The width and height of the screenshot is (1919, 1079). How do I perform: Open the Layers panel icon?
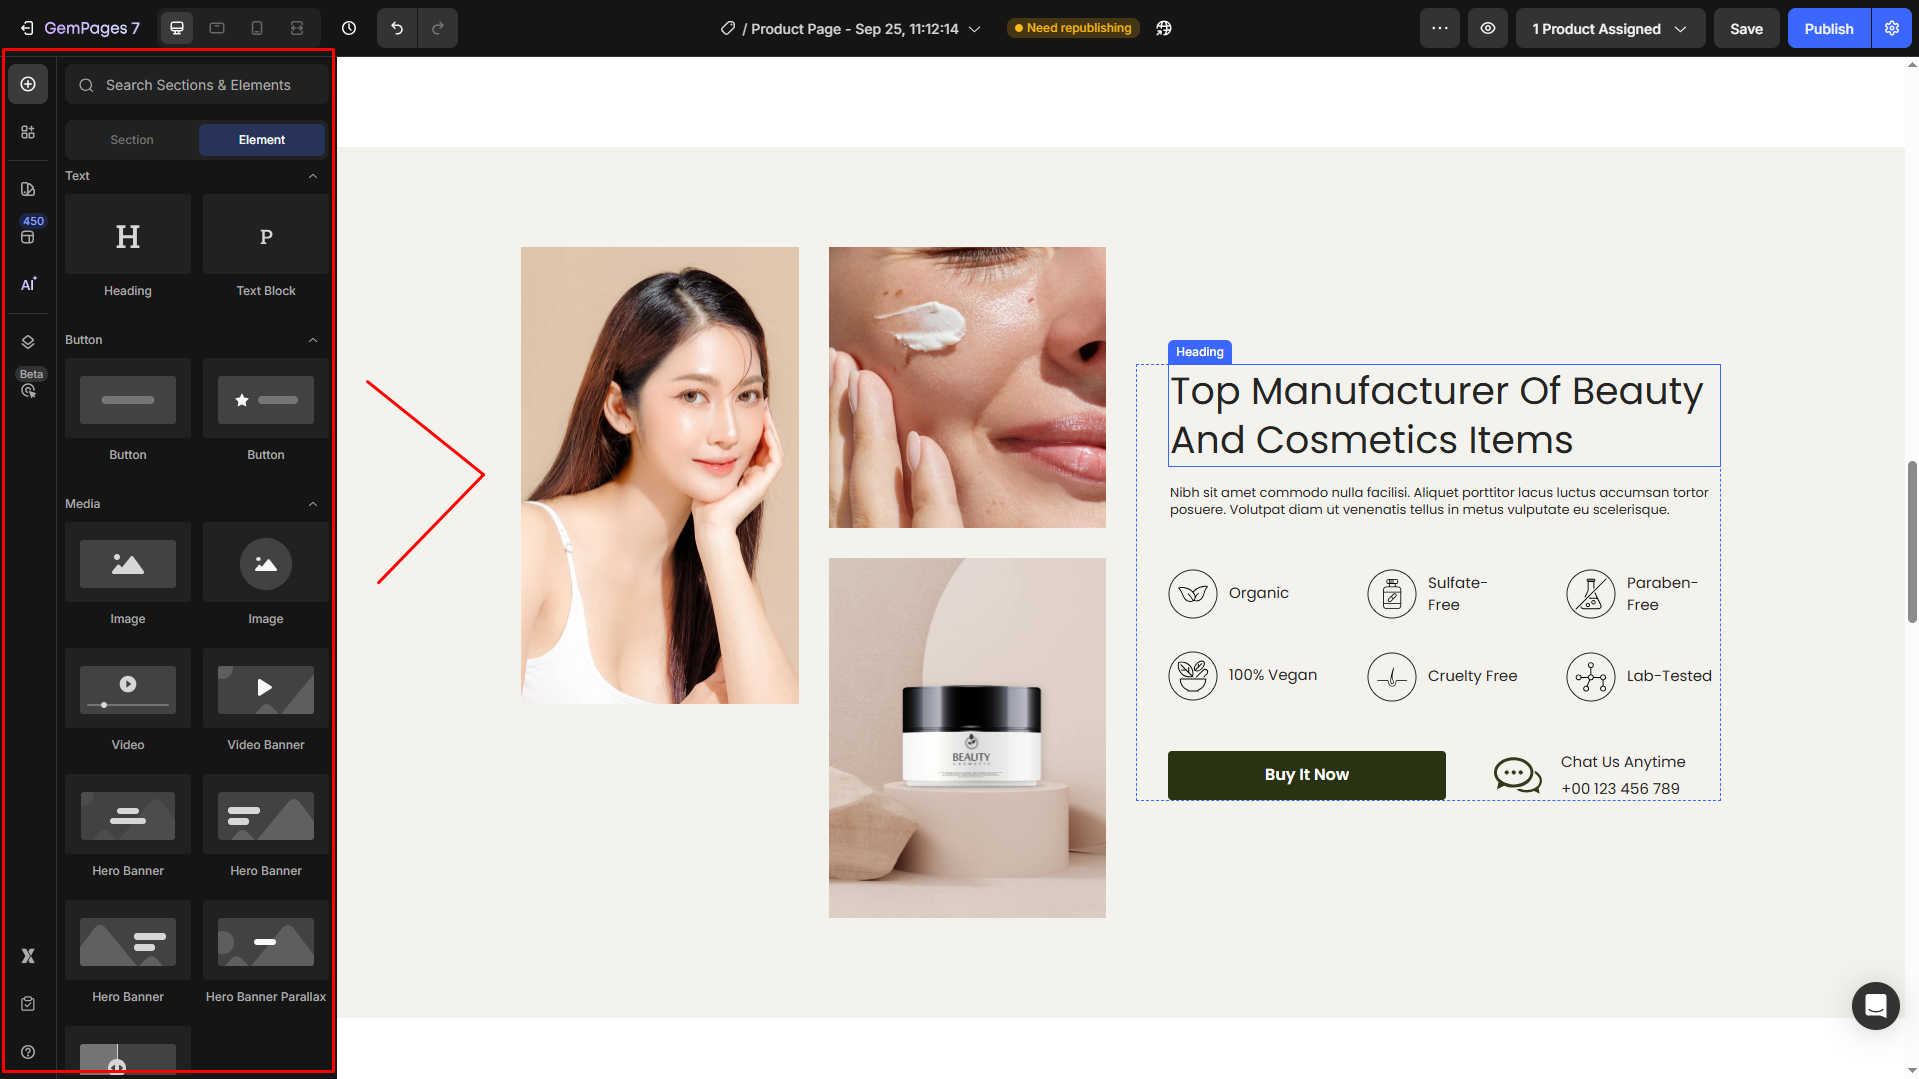click(x=28, y=341)
